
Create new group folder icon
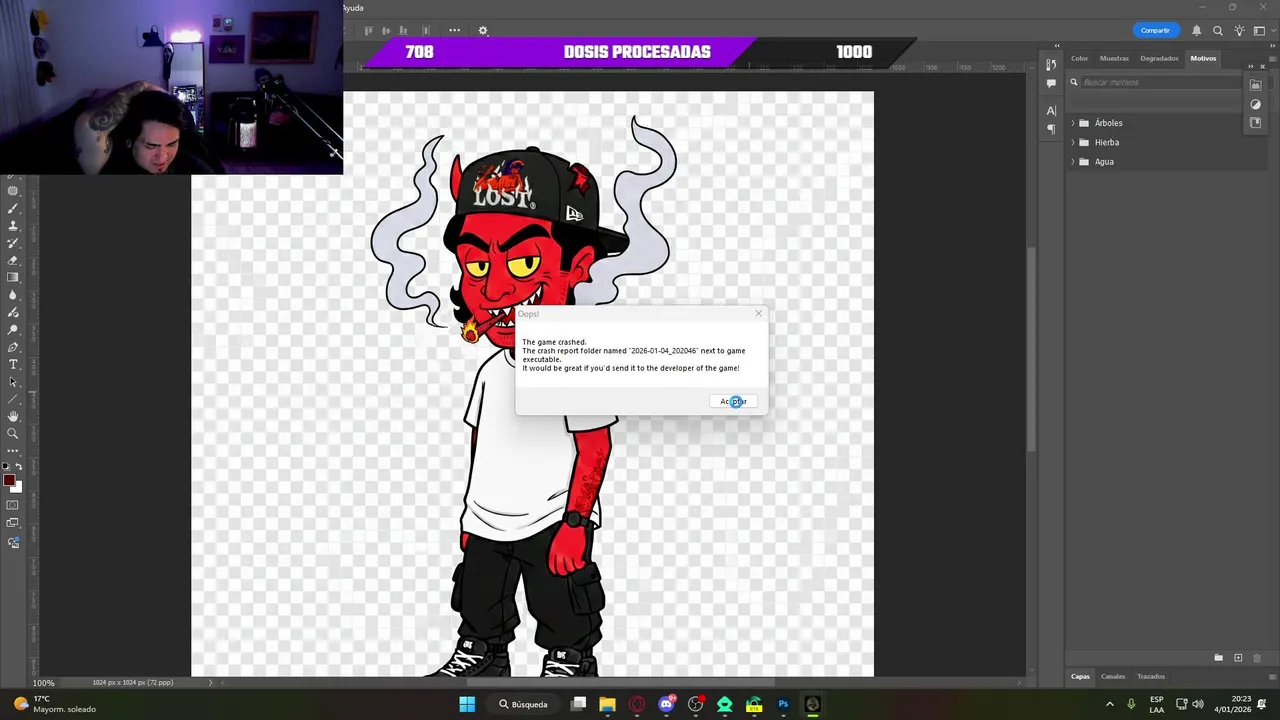click(1218, 658)
